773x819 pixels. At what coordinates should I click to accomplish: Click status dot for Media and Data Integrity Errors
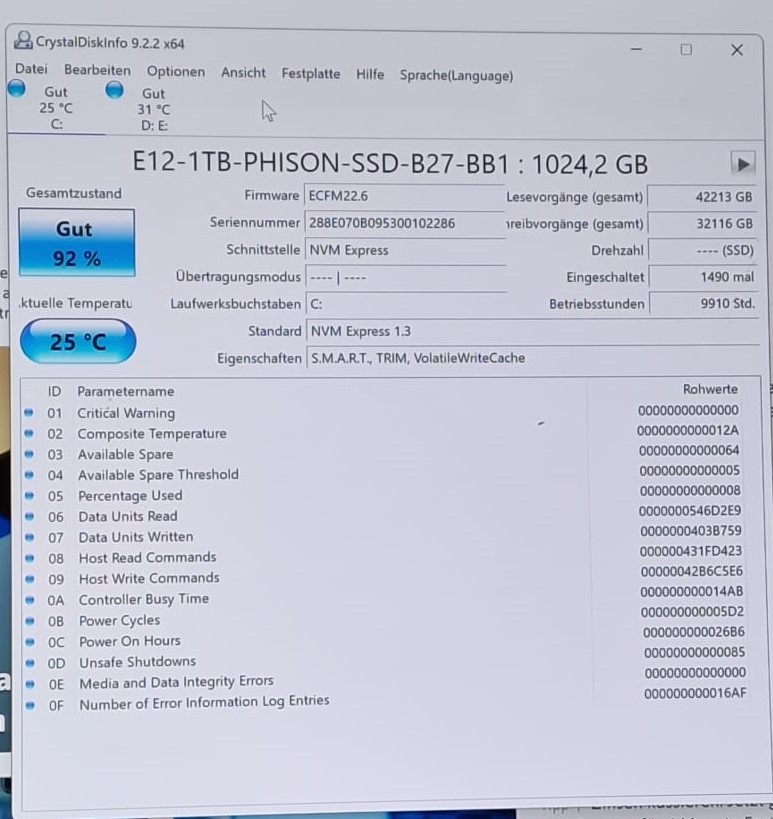(30, 684)
